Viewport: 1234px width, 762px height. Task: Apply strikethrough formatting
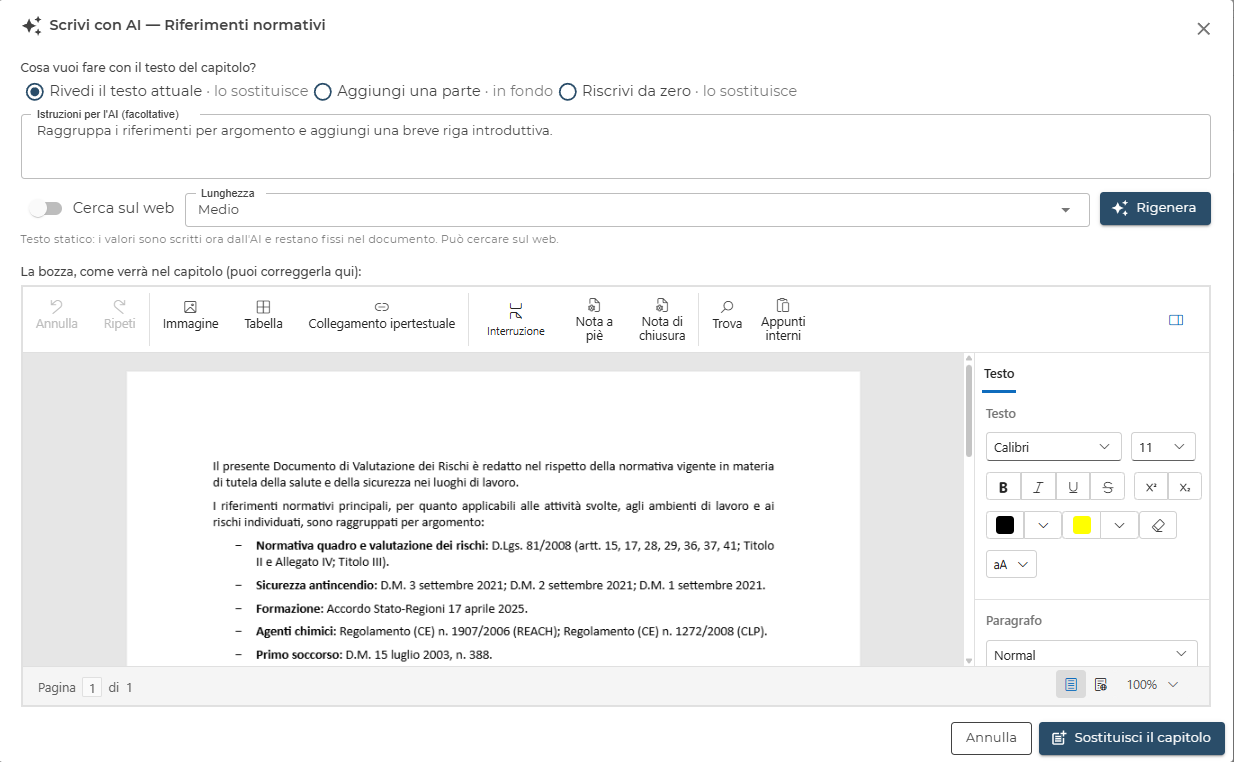pyautogui.click(x=1107, y=487)
